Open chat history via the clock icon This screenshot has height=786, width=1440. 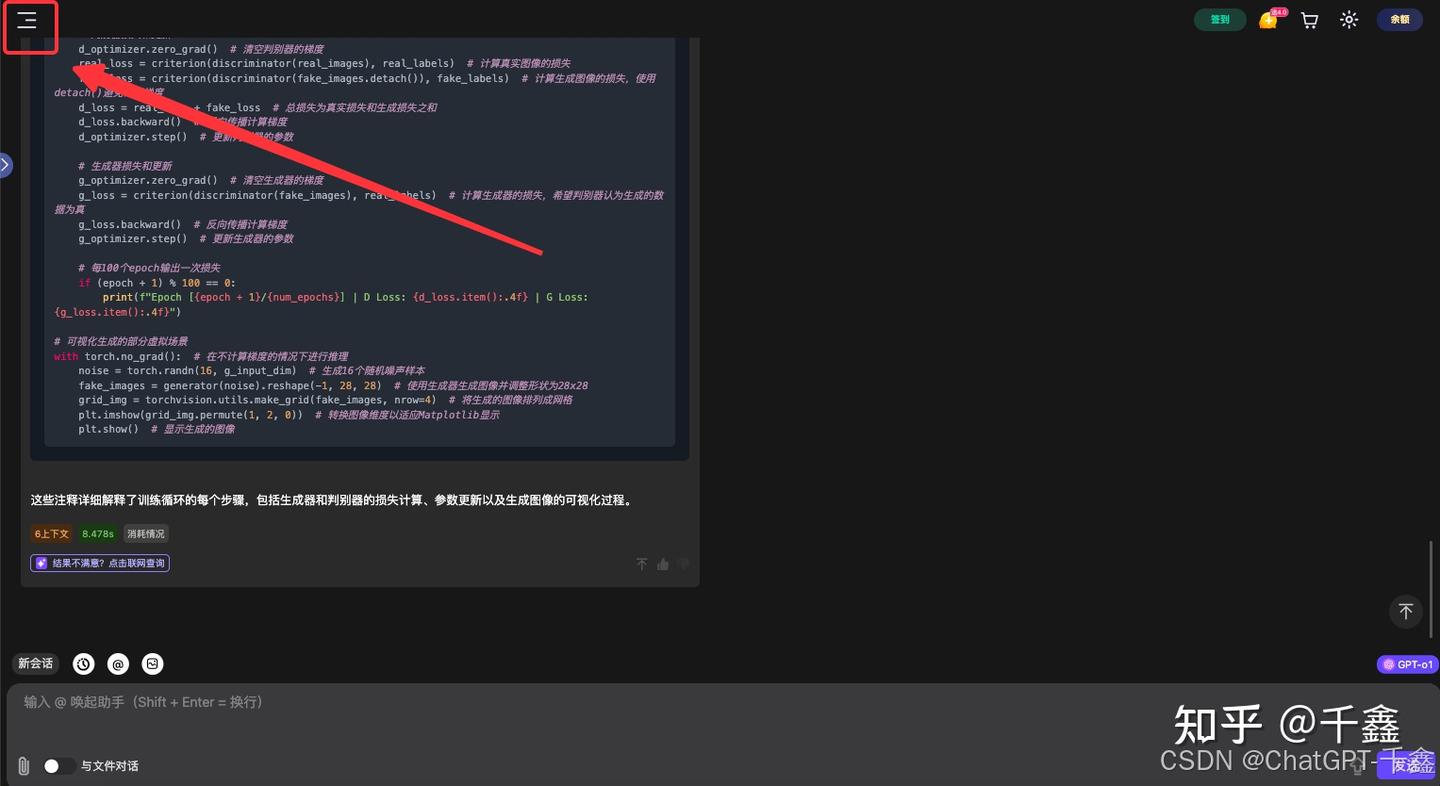[x=83, y=663]
